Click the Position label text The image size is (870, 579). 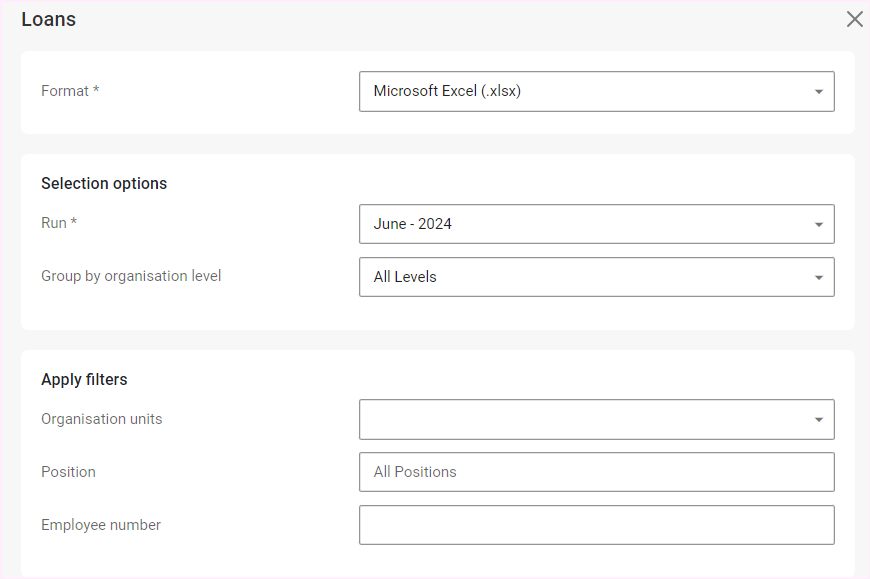68,472
